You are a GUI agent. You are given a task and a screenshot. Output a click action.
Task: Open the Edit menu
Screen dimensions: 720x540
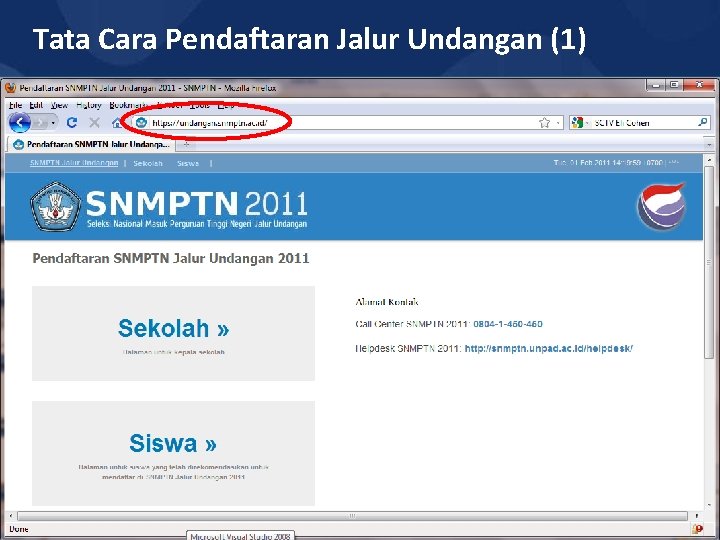[36, 105]
